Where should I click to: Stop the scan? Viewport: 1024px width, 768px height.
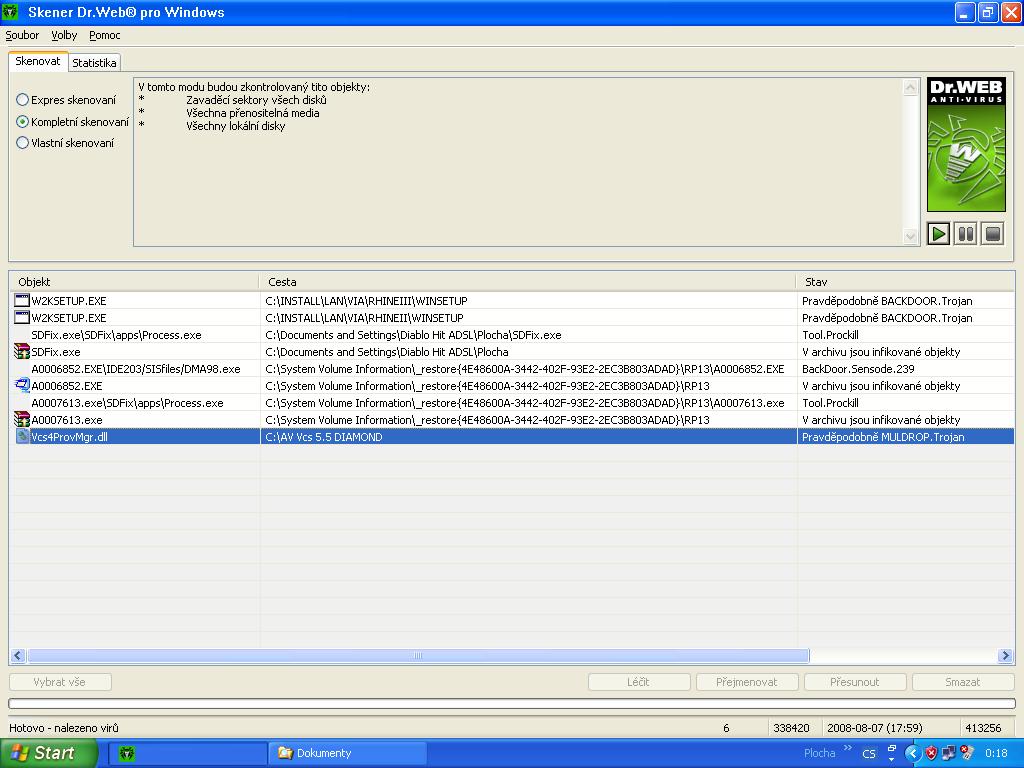(x=992, y=234)
